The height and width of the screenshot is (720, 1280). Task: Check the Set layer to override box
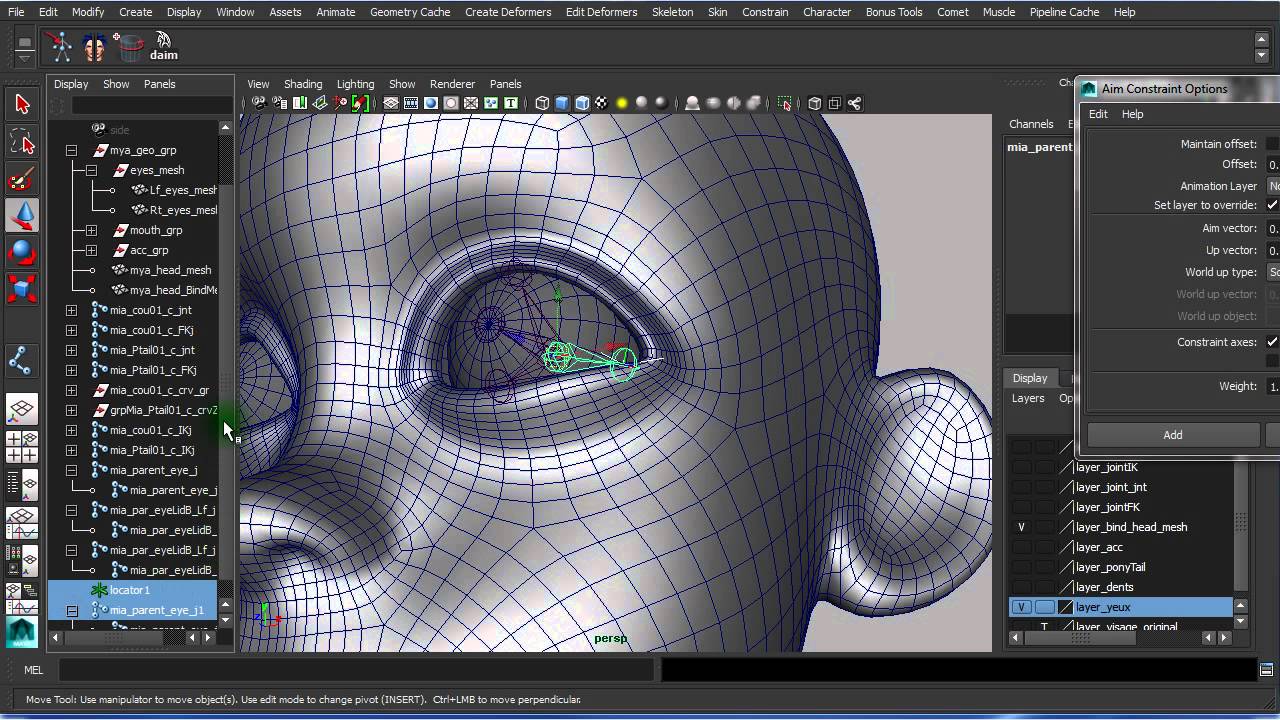point(1272,205)
